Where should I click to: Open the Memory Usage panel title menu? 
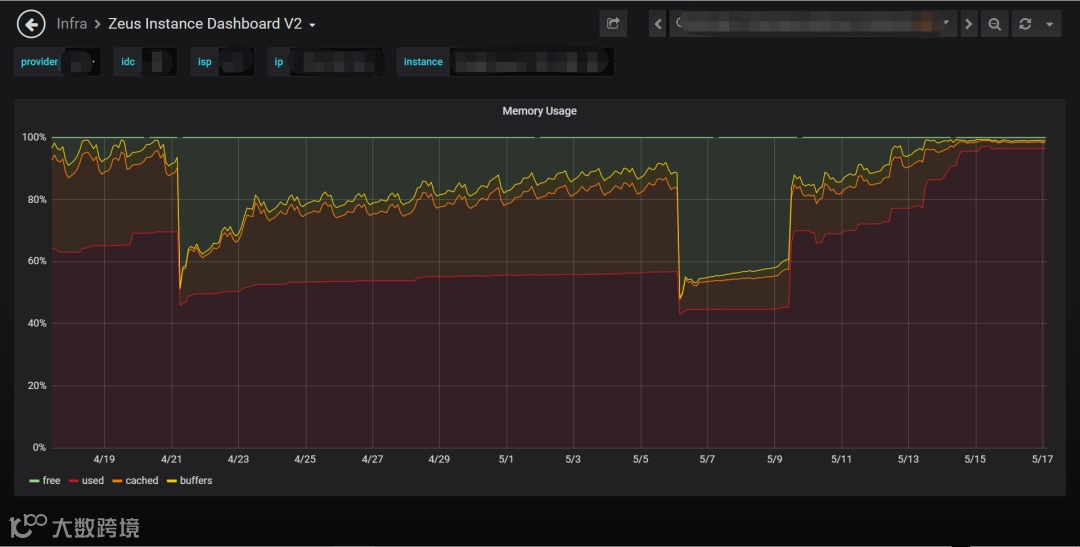click(x=539, y=111)
